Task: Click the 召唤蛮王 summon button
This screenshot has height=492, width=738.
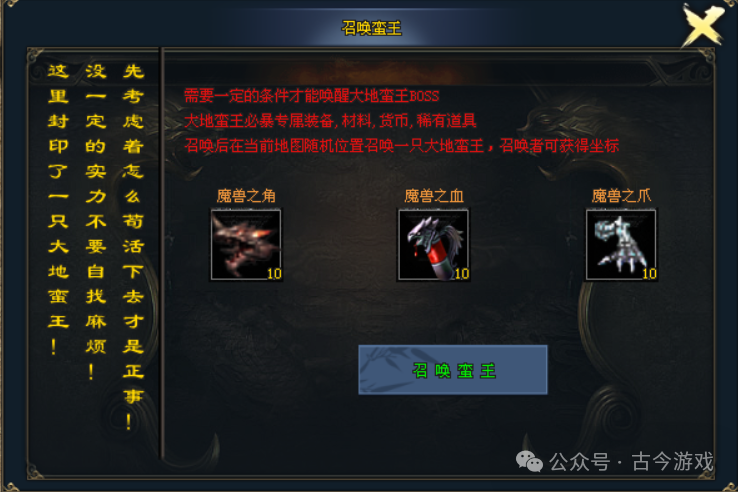Action: tap(453, 370)
